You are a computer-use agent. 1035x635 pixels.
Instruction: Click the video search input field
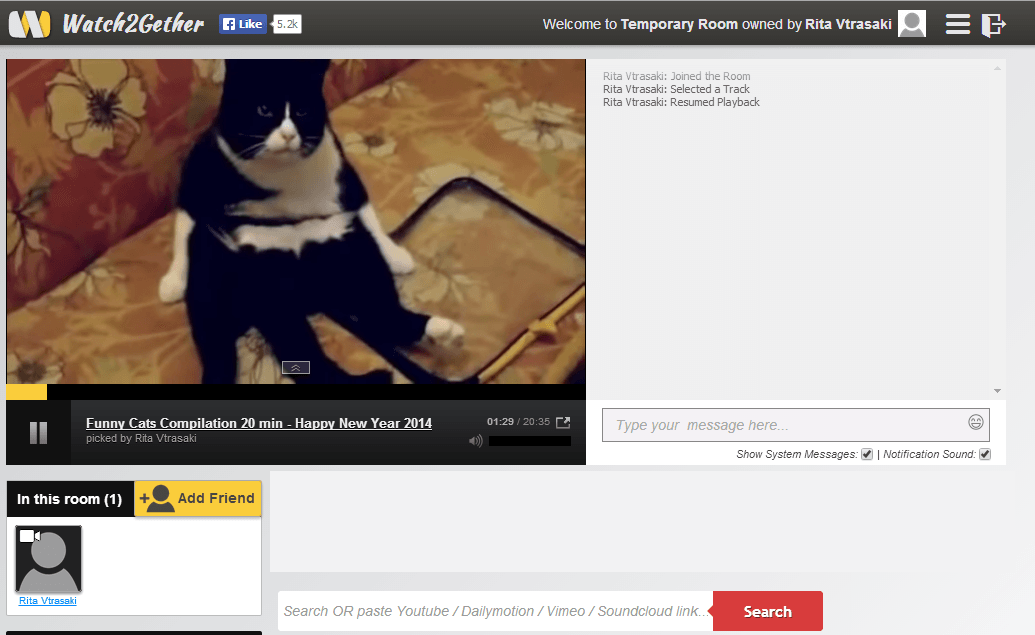495,611
